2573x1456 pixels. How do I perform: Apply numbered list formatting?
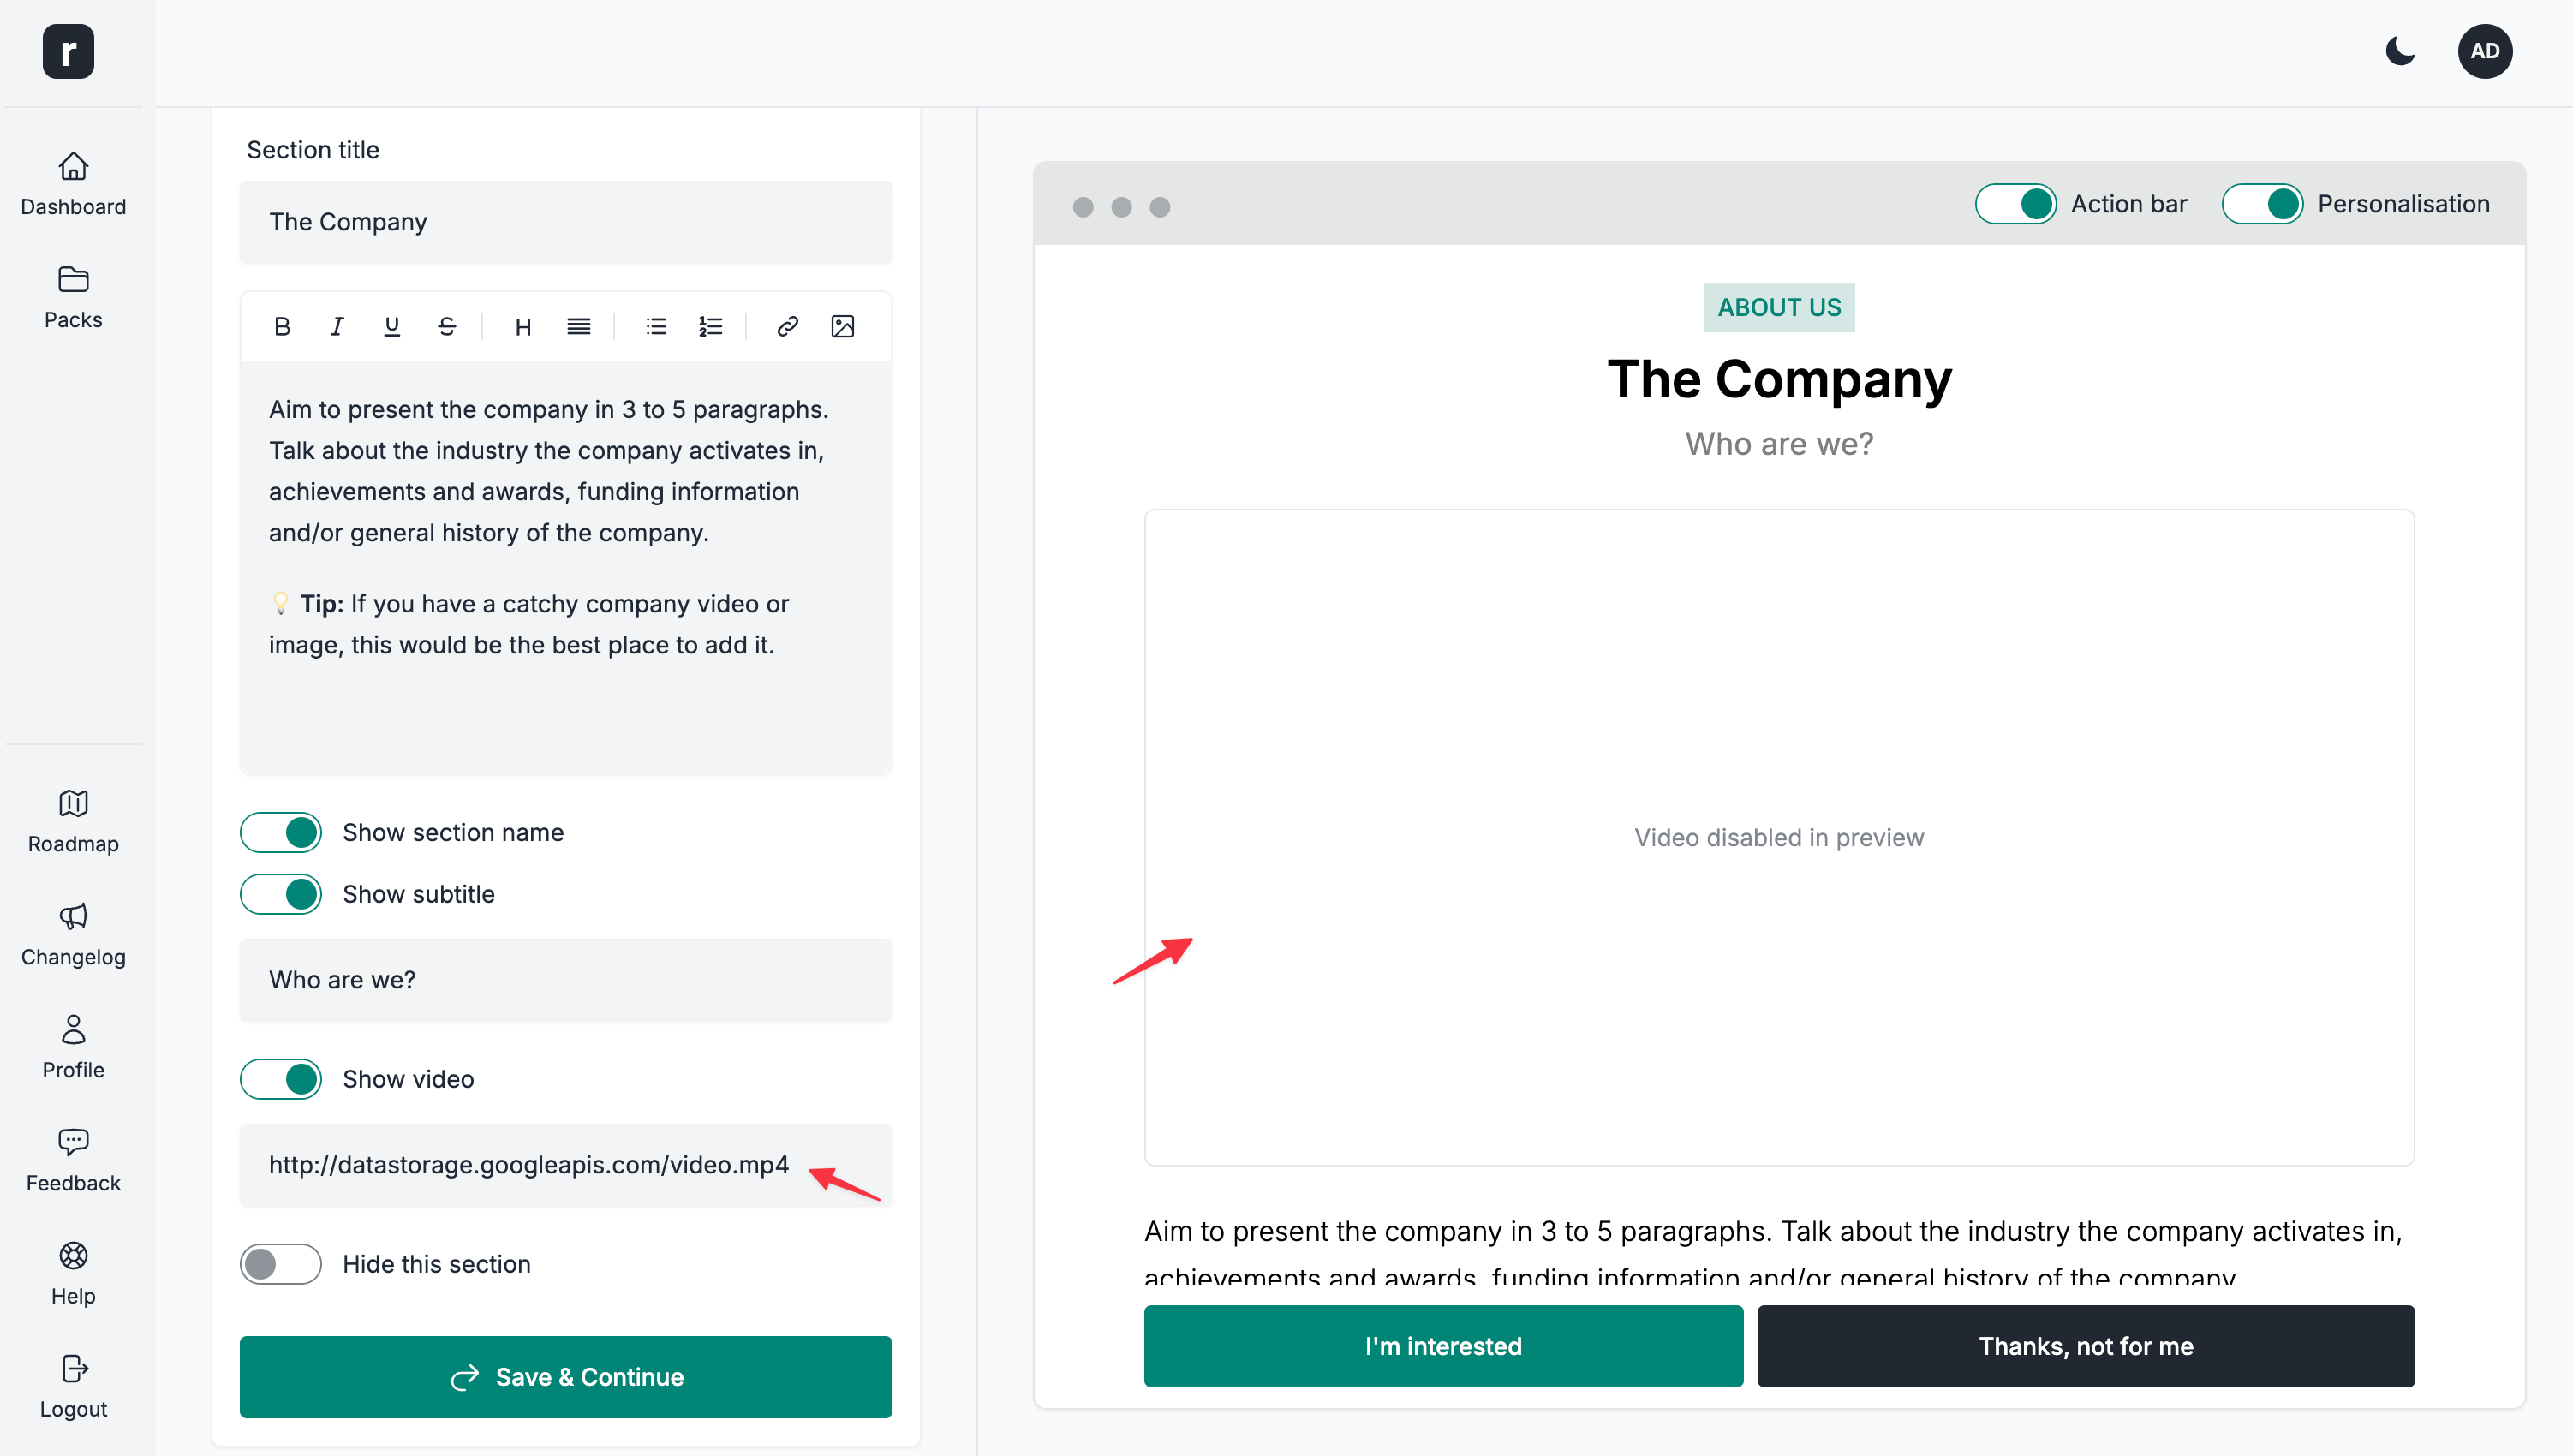[x=710, y=326]
